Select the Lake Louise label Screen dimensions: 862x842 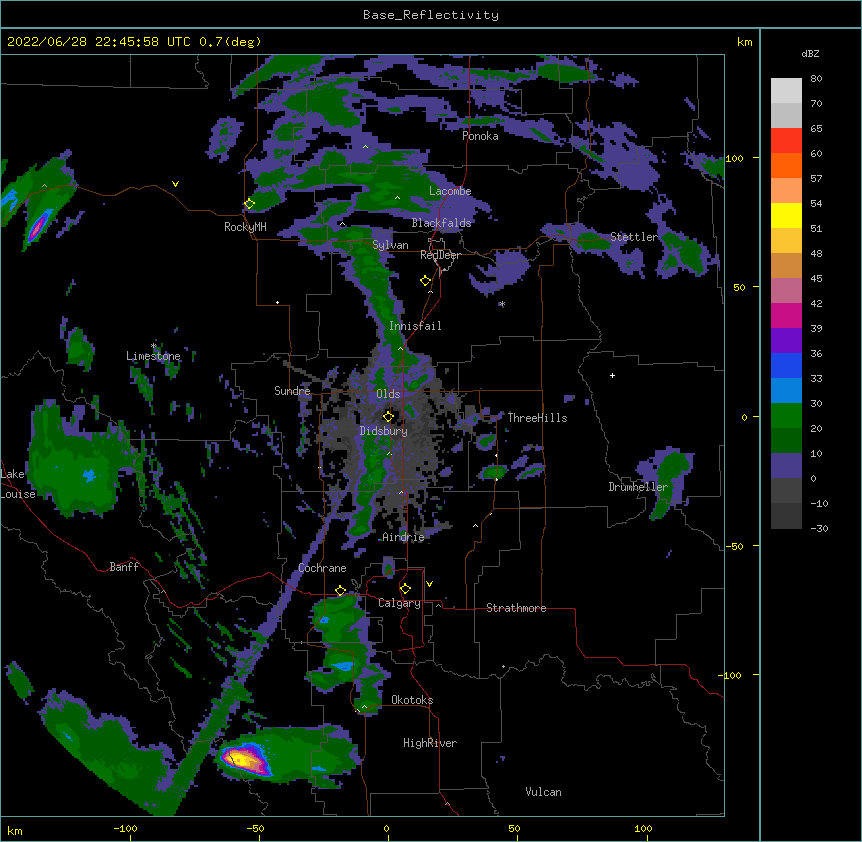click(18, 484)
